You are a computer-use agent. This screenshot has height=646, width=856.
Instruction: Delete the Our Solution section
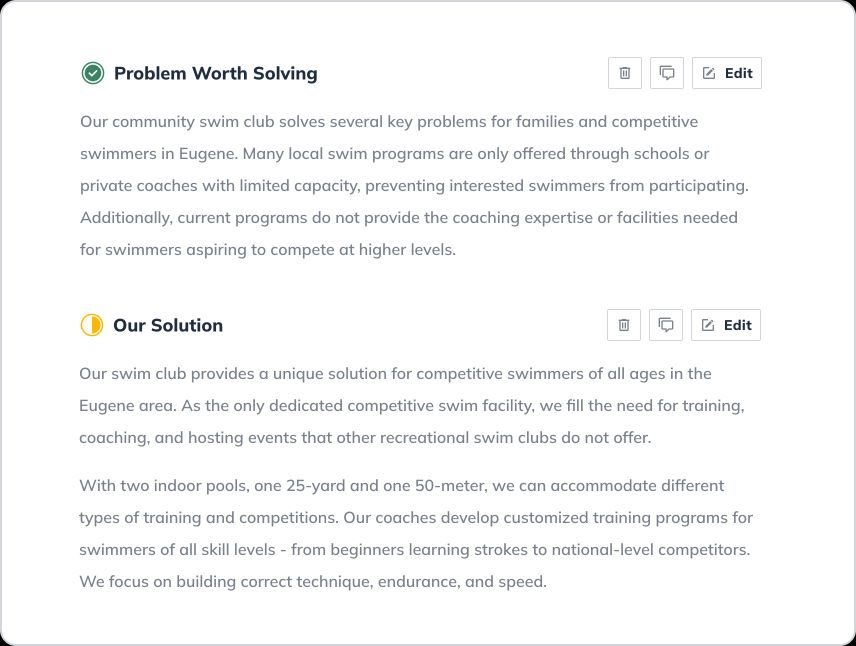tap(623, 325)
